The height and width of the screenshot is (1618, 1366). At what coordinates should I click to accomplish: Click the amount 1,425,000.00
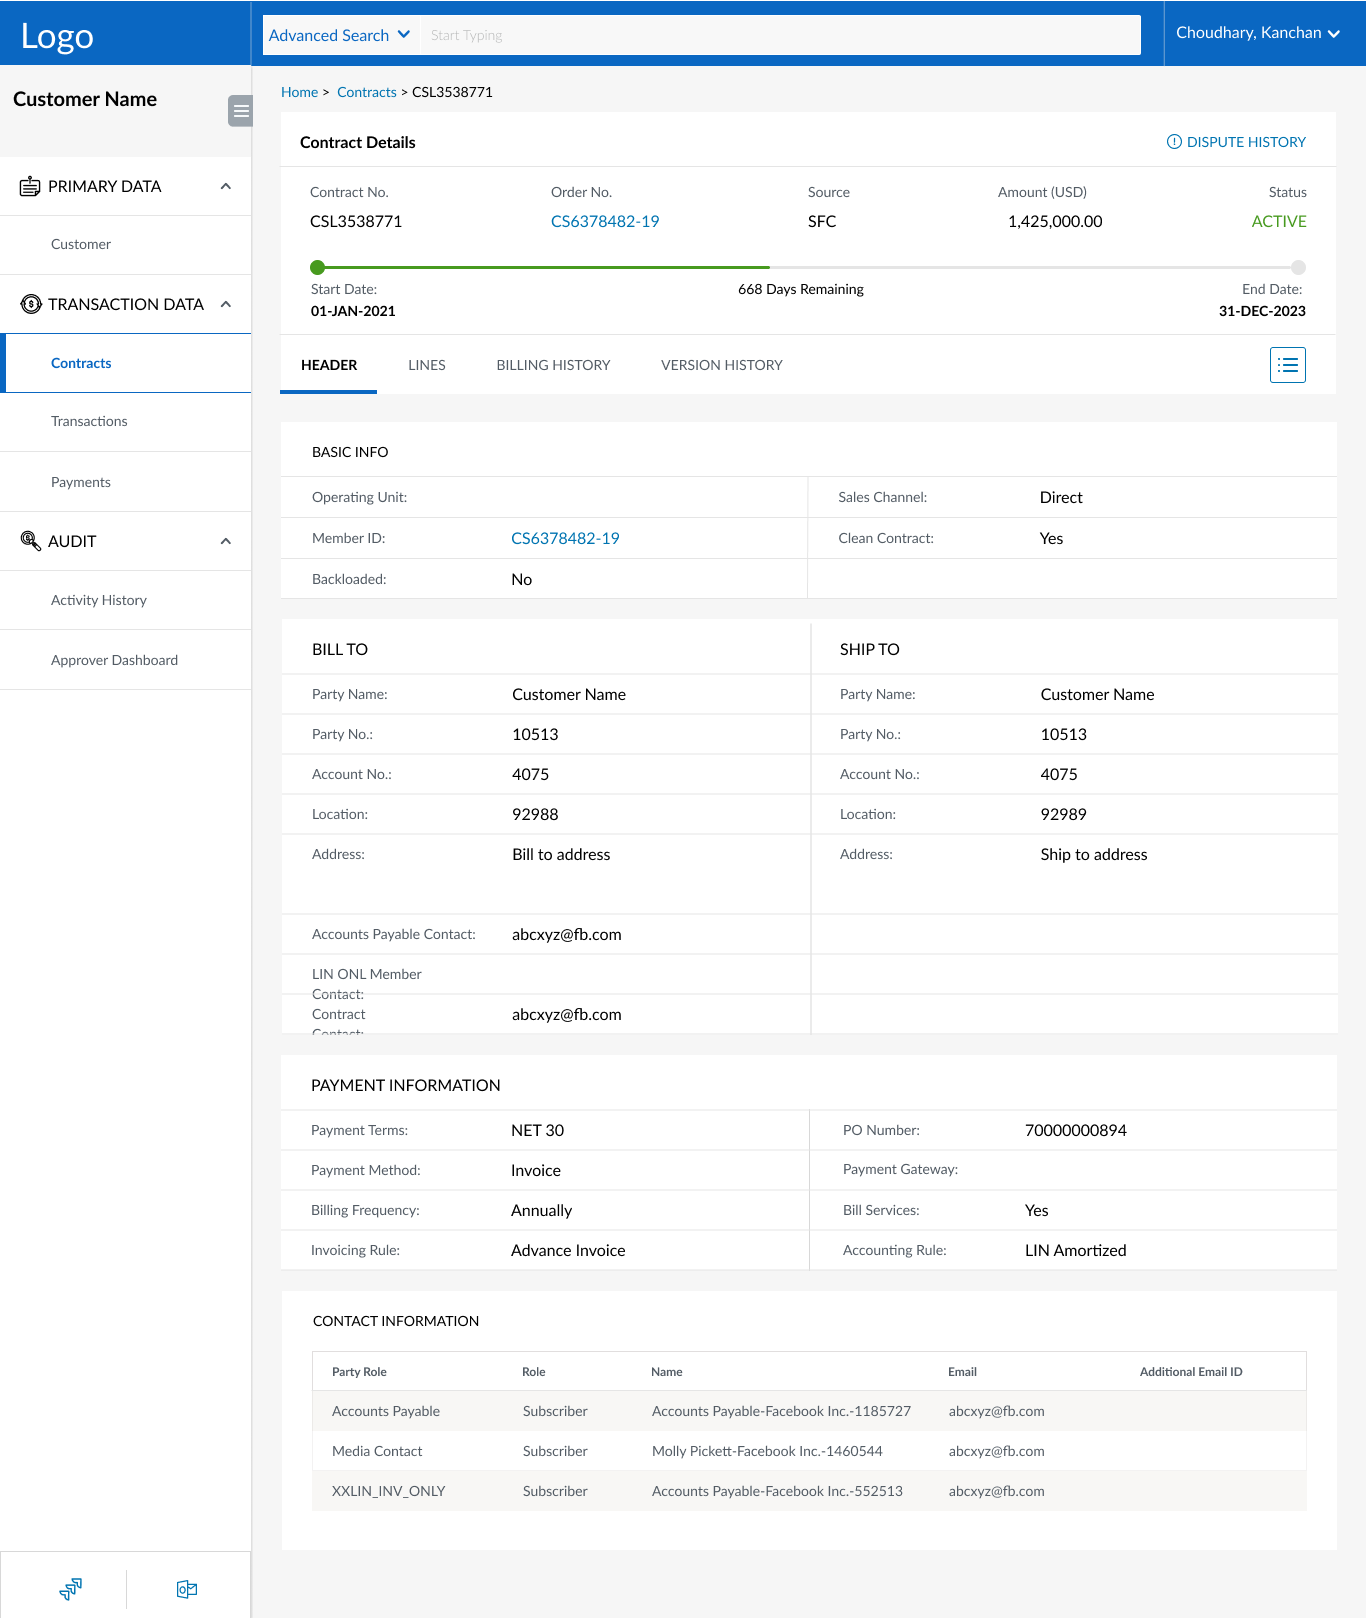(1055, 221)
